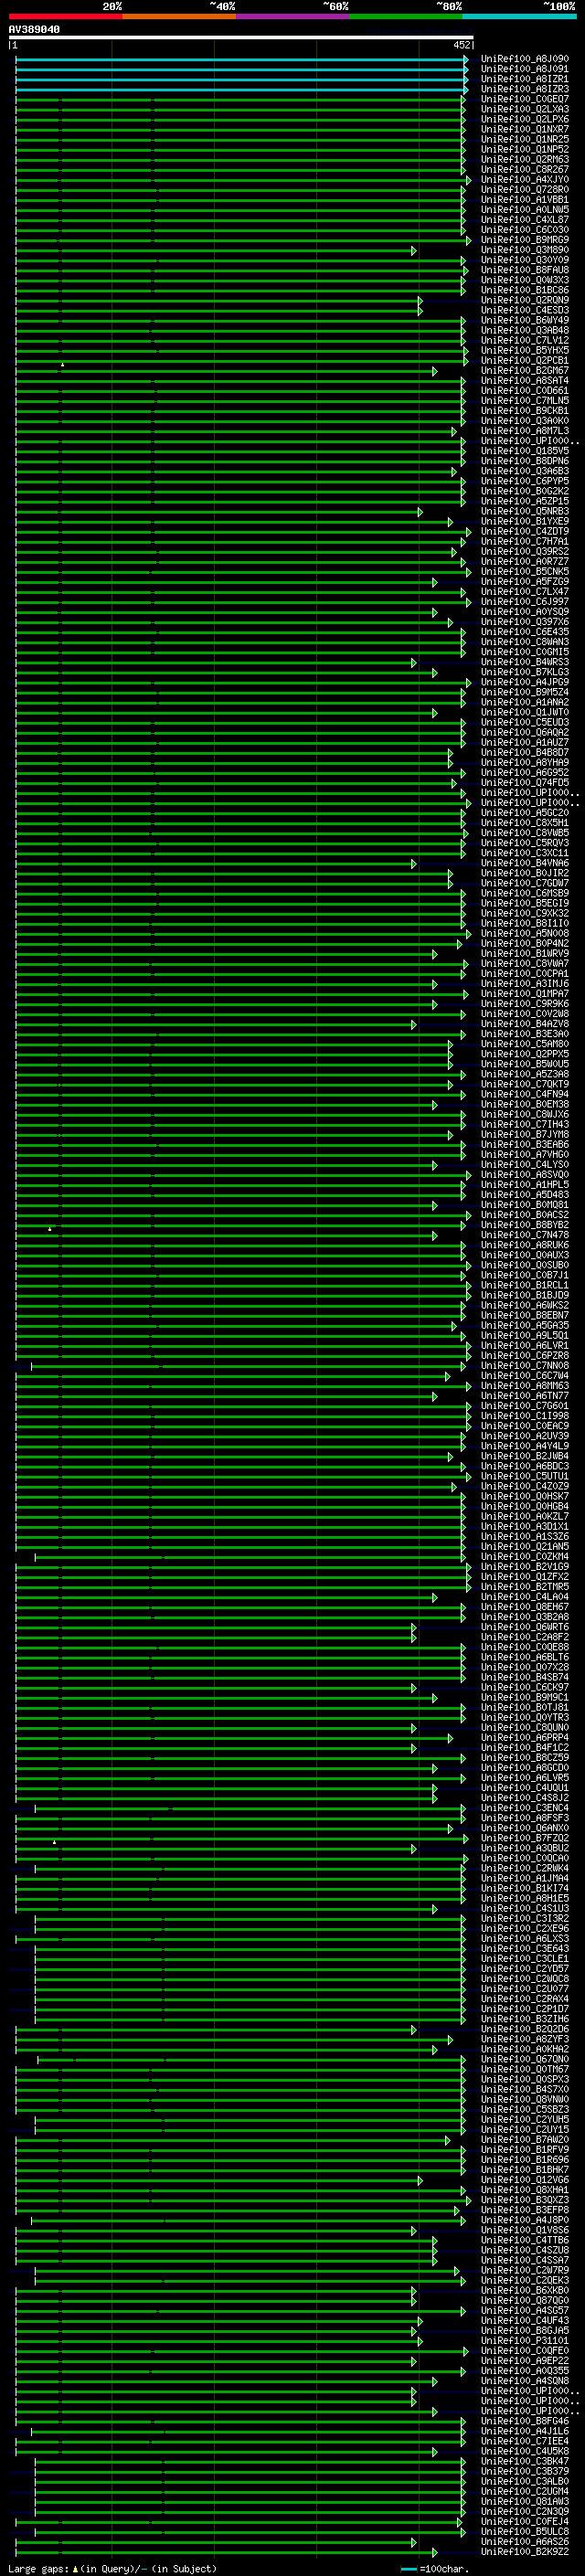Click the orange ~40% identity legend segment
Screen dimensions: 585x2576
pos(179,16)
